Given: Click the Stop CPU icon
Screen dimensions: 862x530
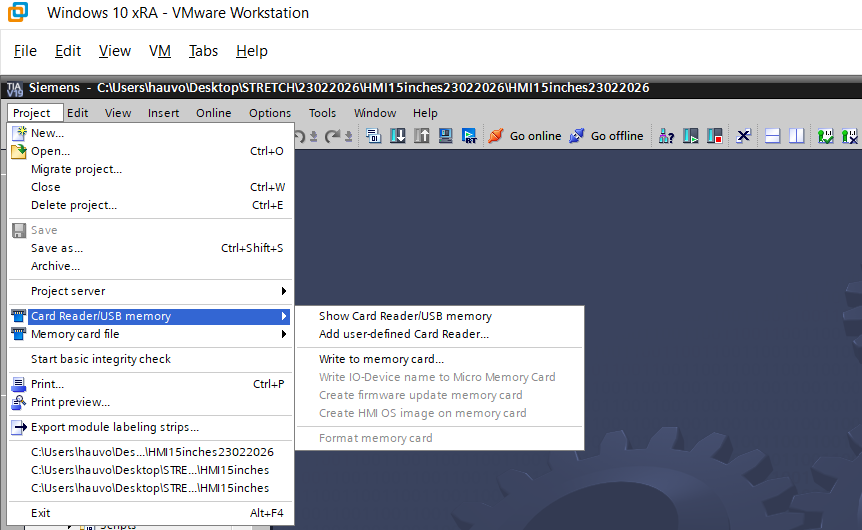Looking at the screenshot, I should (x=714, y=136).
